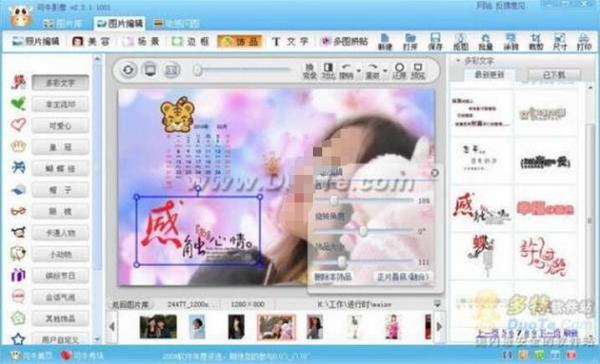This screenshot has height=364, width=600.
Task: Open the 美容 beauty tool
Action: [91, 41]
